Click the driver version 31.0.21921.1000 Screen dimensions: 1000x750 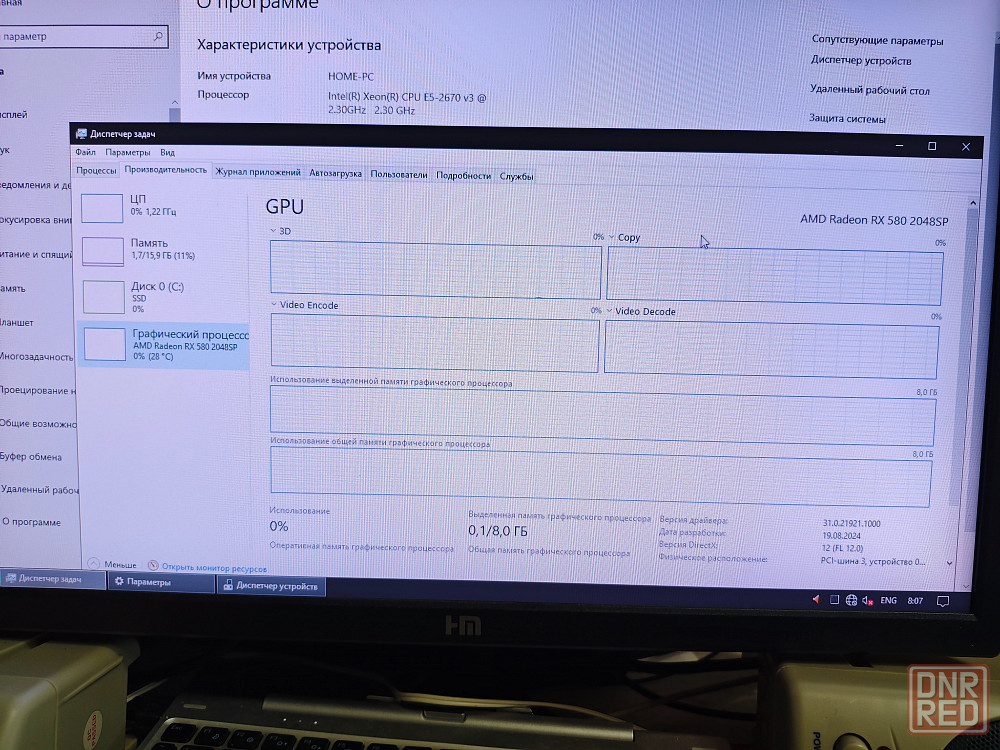coord(851,524)
